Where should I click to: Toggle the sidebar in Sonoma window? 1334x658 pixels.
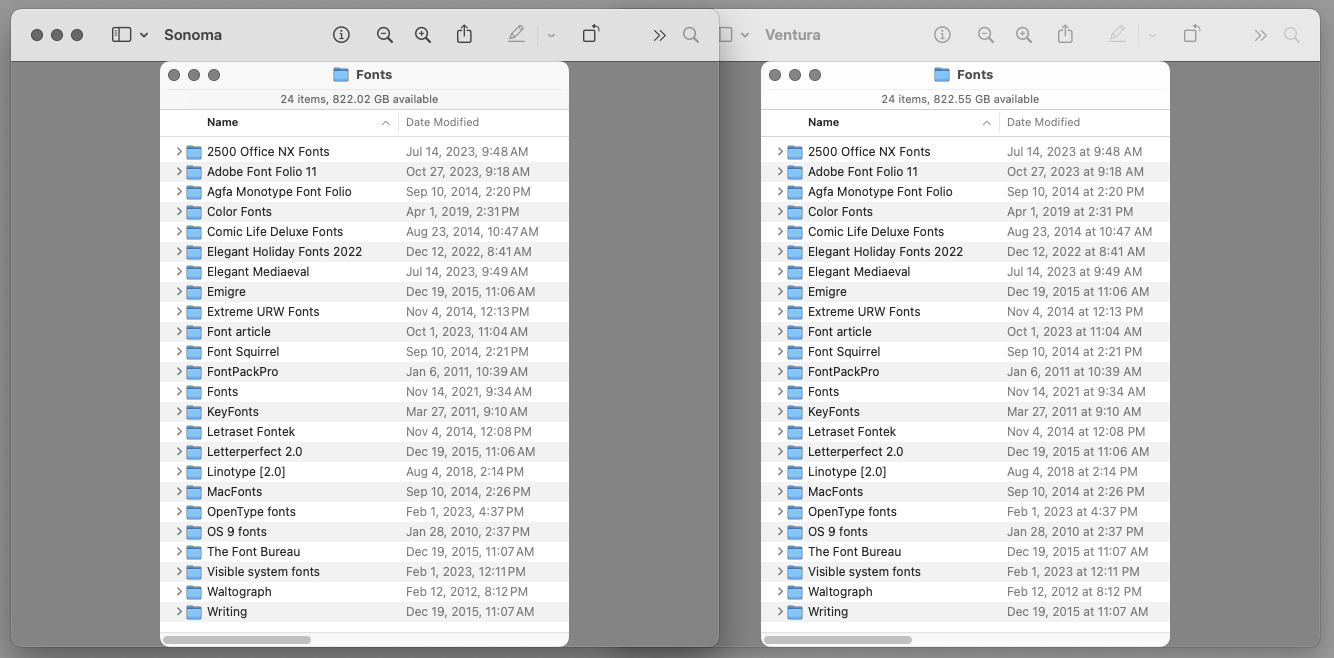(x=122, y=35)
